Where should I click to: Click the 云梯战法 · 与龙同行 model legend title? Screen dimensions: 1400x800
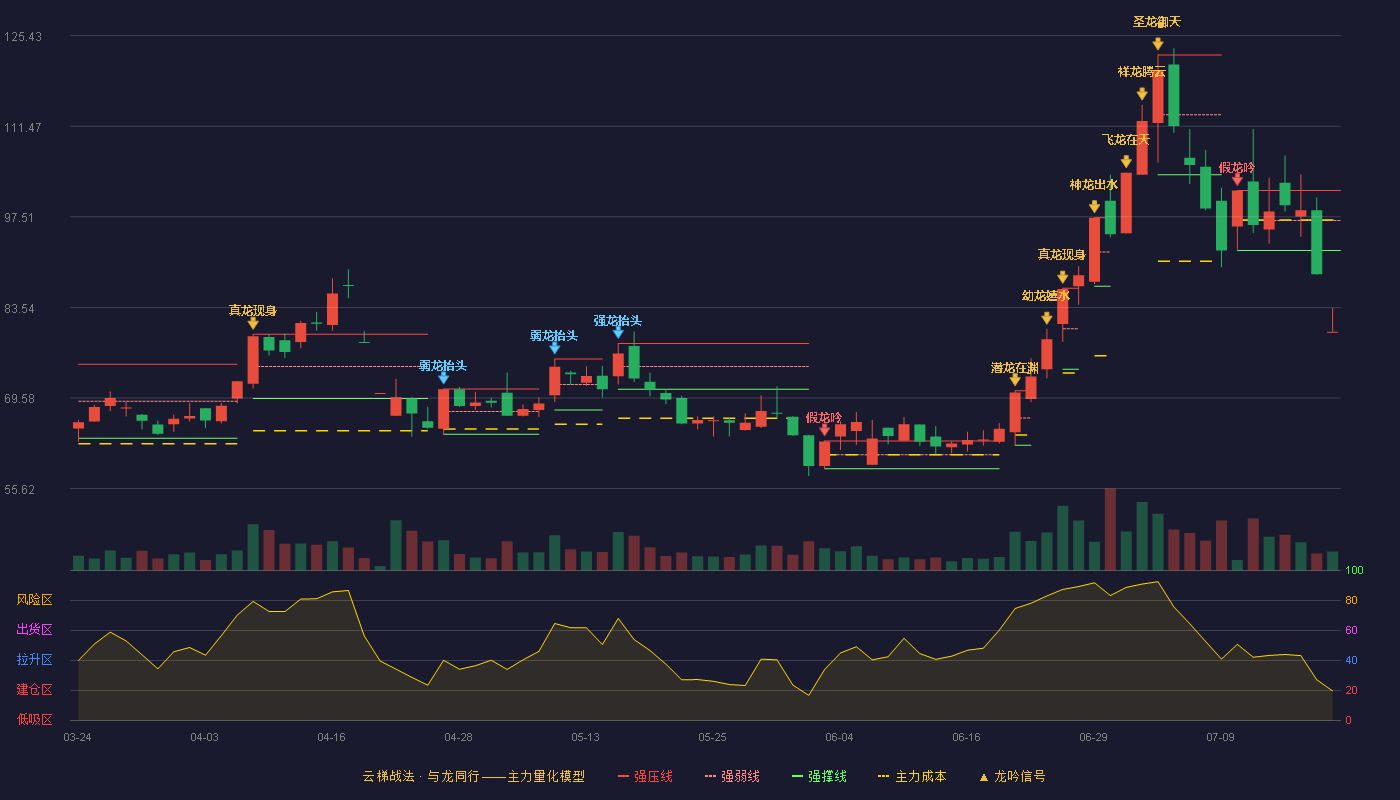point(473,776)
